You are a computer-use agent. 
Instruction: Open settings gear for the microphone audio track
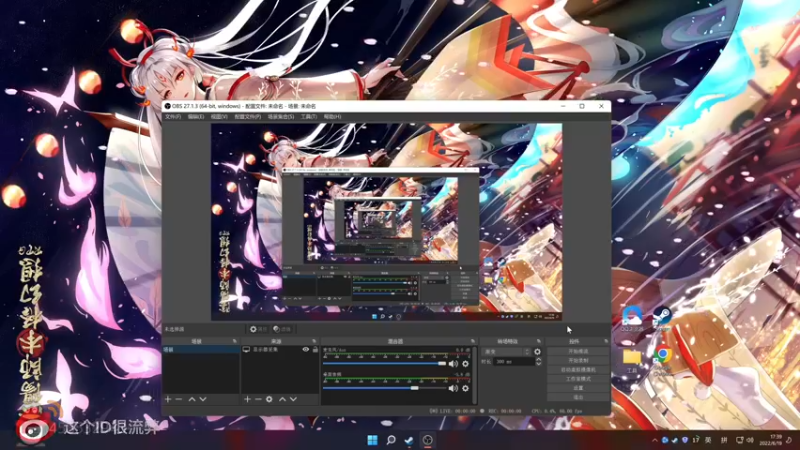[465, 364]
